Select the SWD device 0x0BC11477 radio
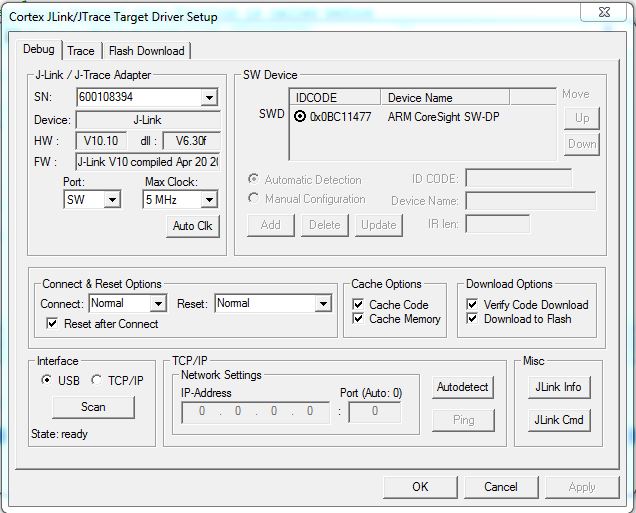The height and width of the screenshot is (513, 636). [300, 117]
